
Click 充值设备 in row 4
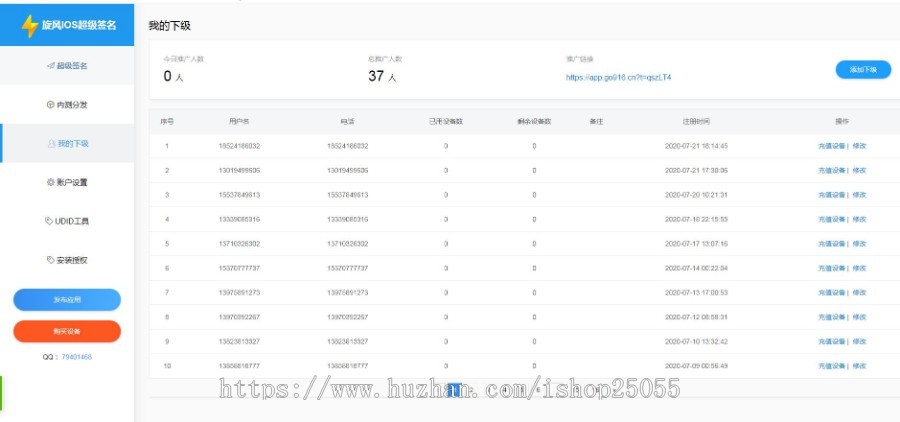[x=831, y=219]
